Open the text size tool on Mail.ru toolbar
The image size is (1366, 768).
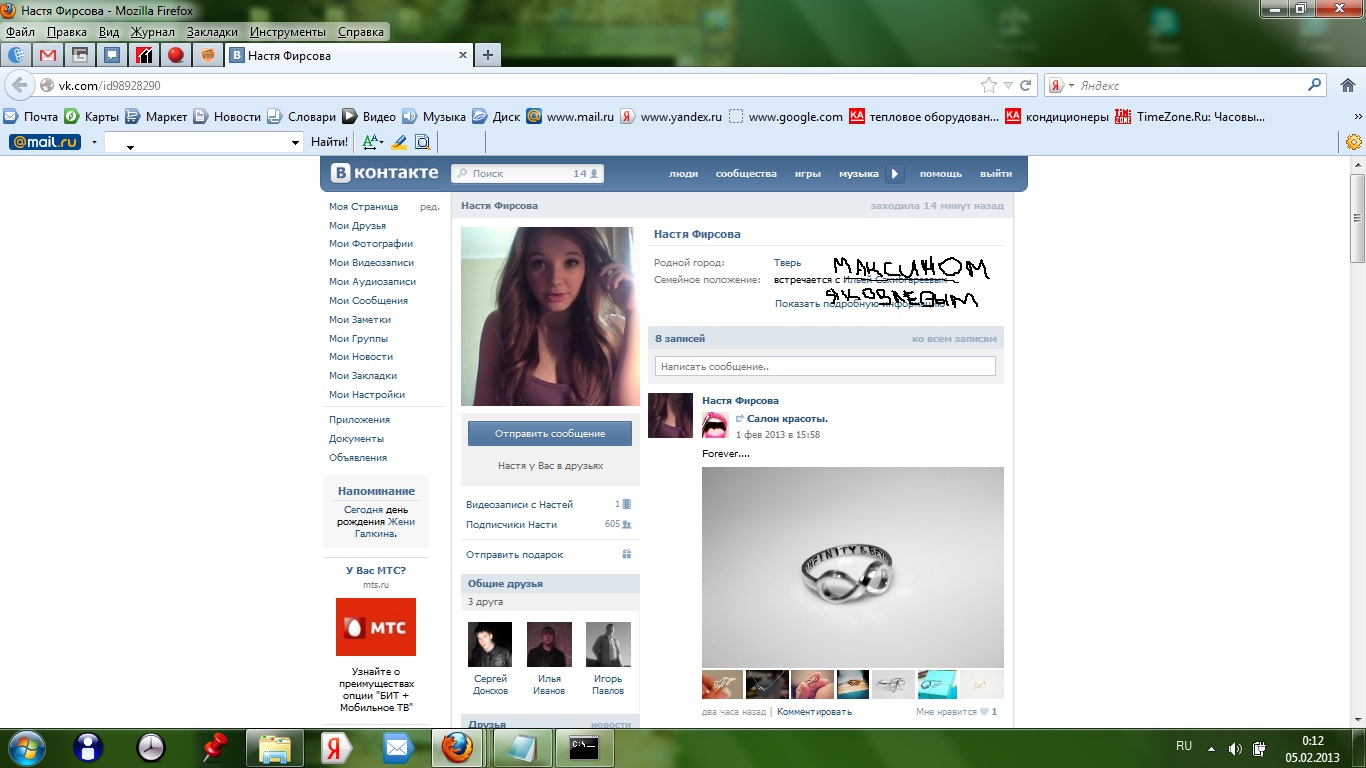point(372,142)
